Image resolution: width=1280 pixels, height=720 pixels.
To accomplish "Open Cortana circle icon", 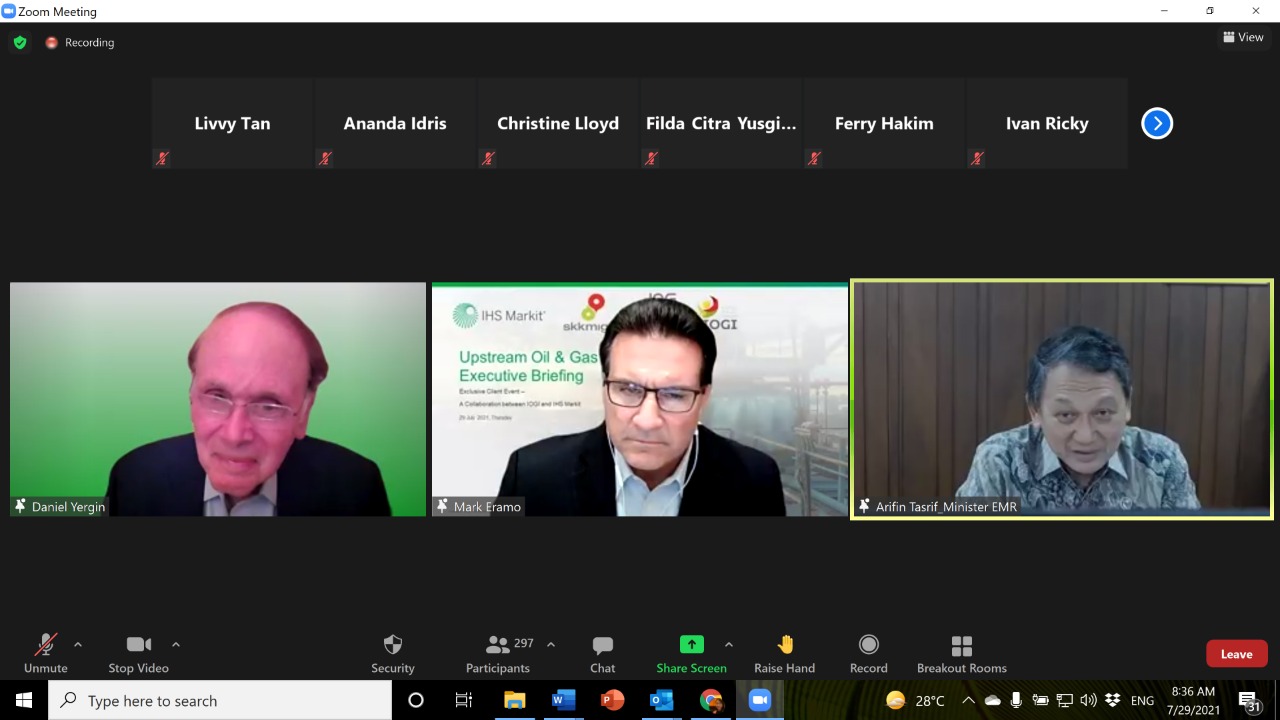I will 416,700.
